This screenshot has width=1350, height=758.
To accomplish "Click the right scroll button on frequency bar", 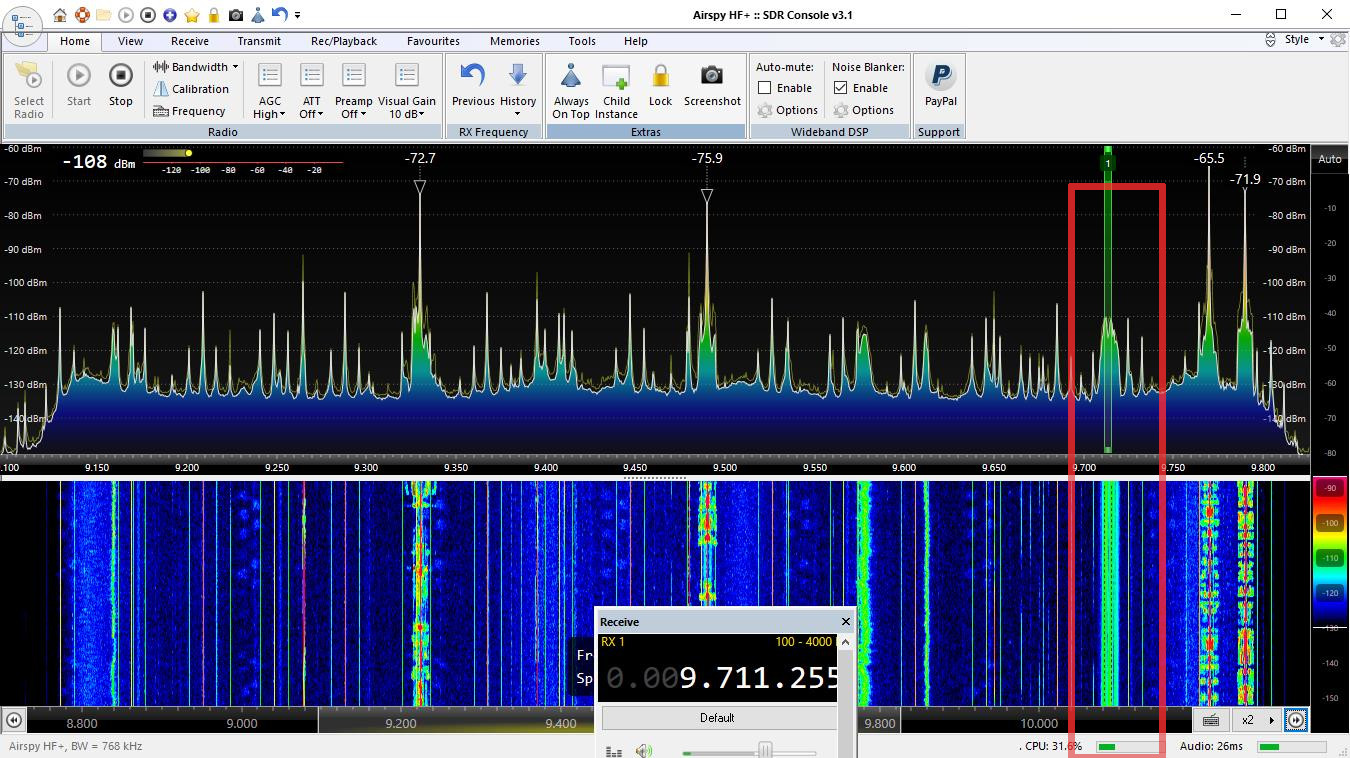I will pos(1296,720).
